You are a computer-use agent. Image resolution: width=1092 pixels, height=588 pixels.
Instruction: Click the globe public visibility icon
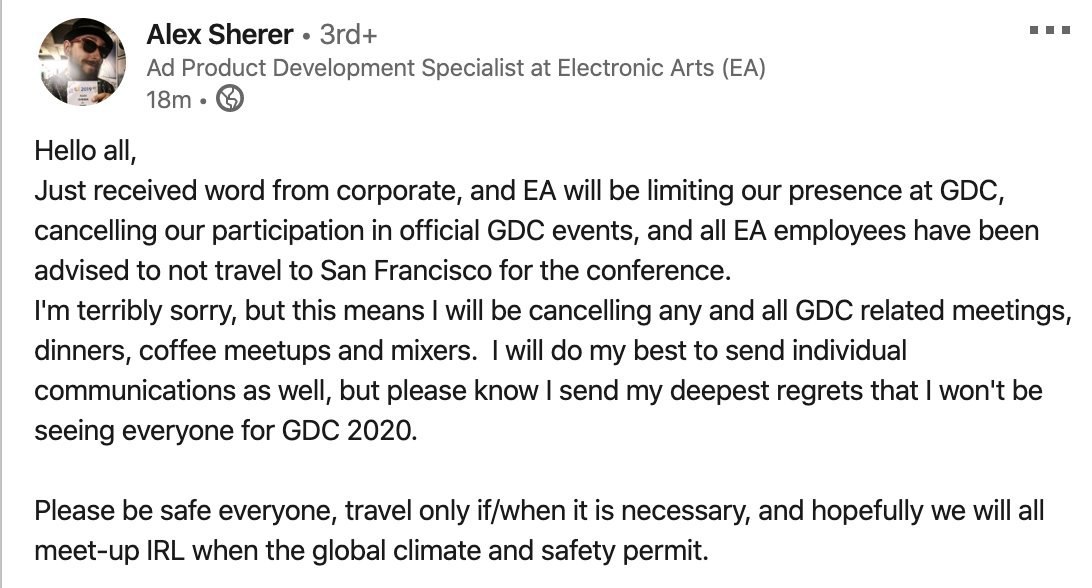point(230,99)
